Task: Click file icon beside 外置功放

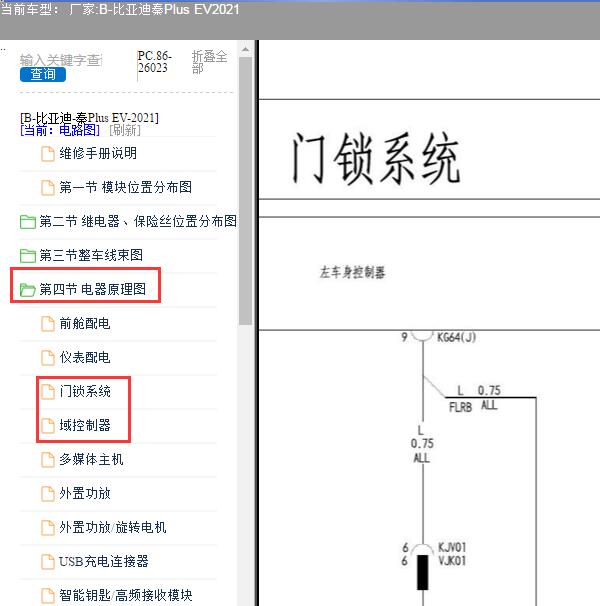Action: click(x=48, y=494)
